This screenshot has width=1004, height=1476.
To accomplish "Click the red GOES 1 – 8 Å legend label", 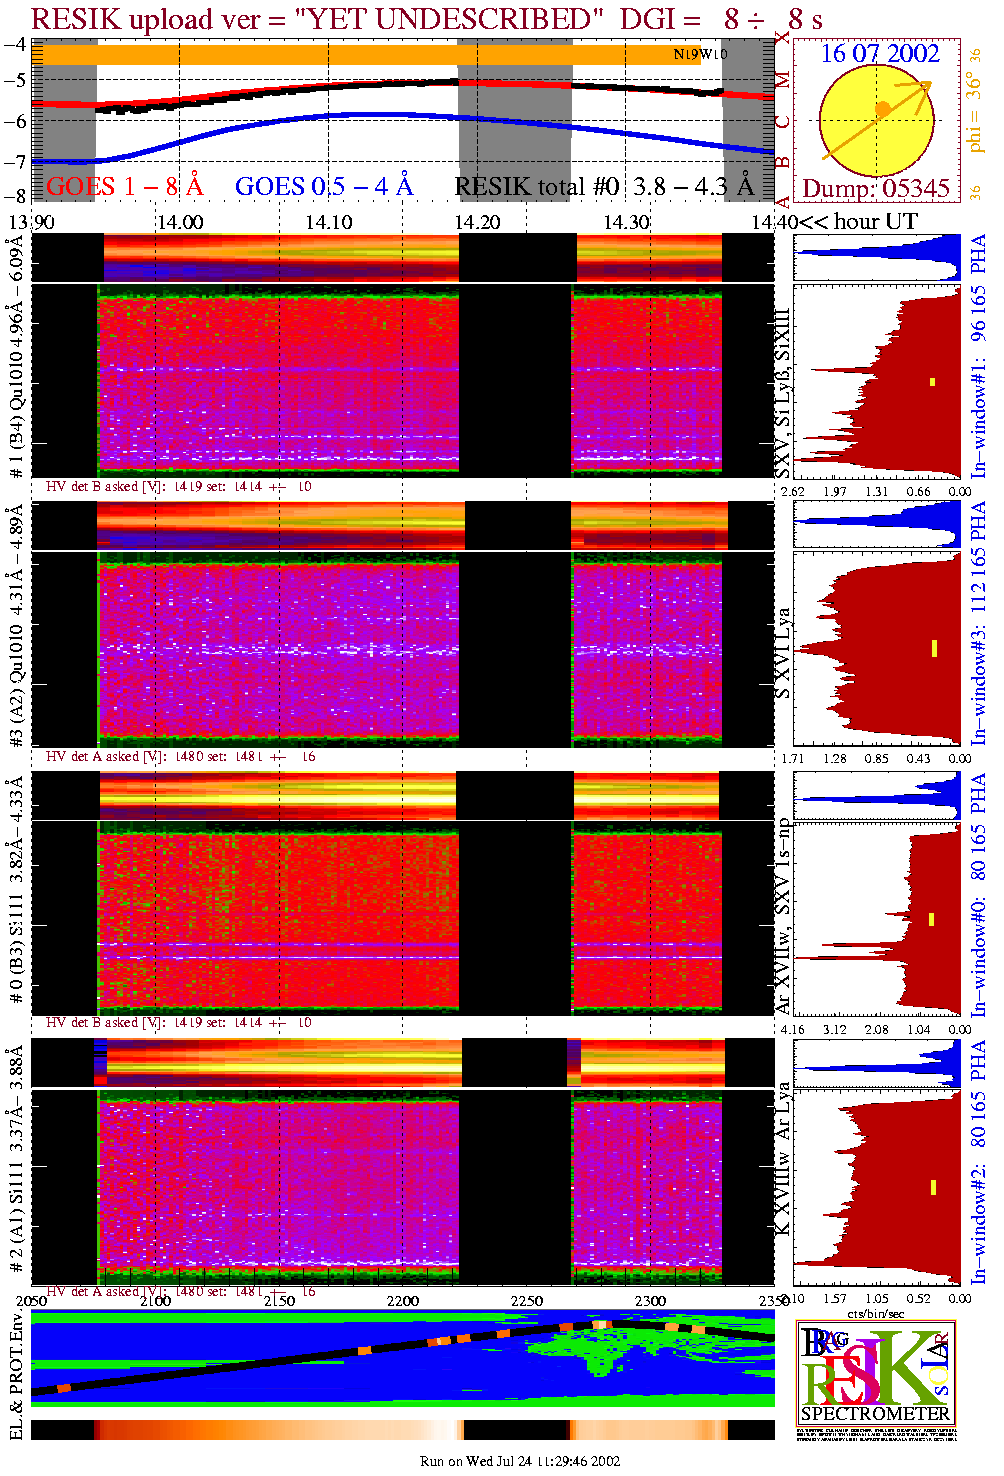I will [124, 186].
